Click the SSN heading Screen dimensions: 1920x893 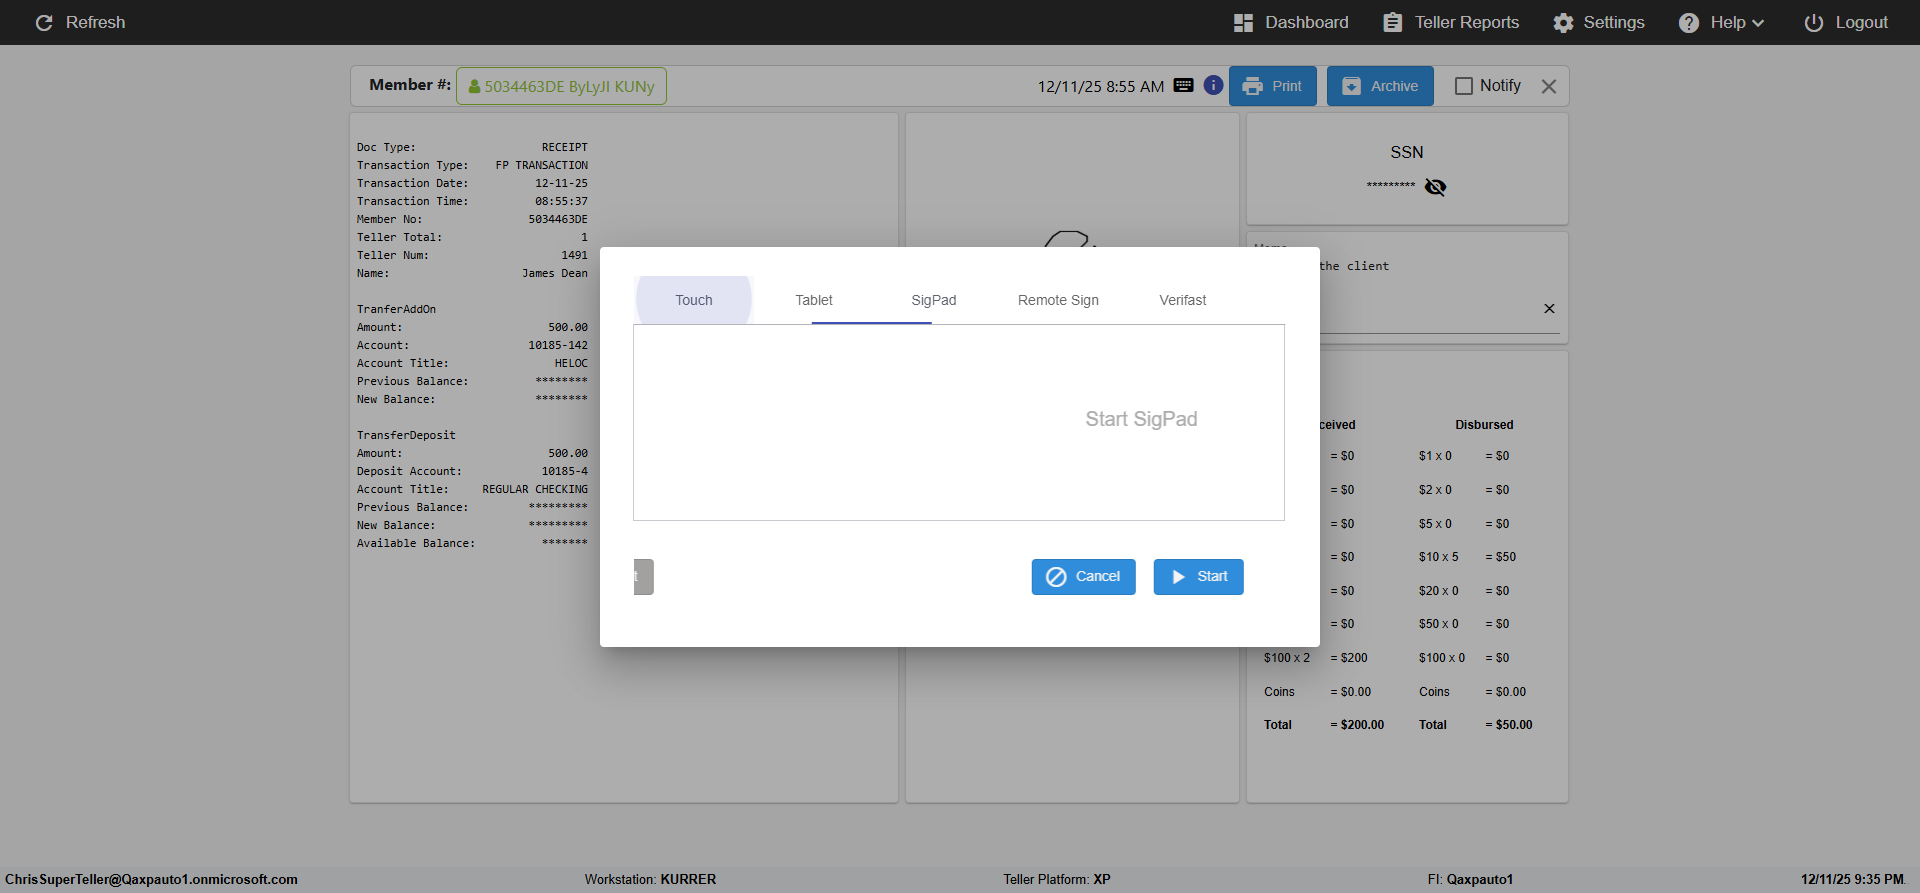1406,153
